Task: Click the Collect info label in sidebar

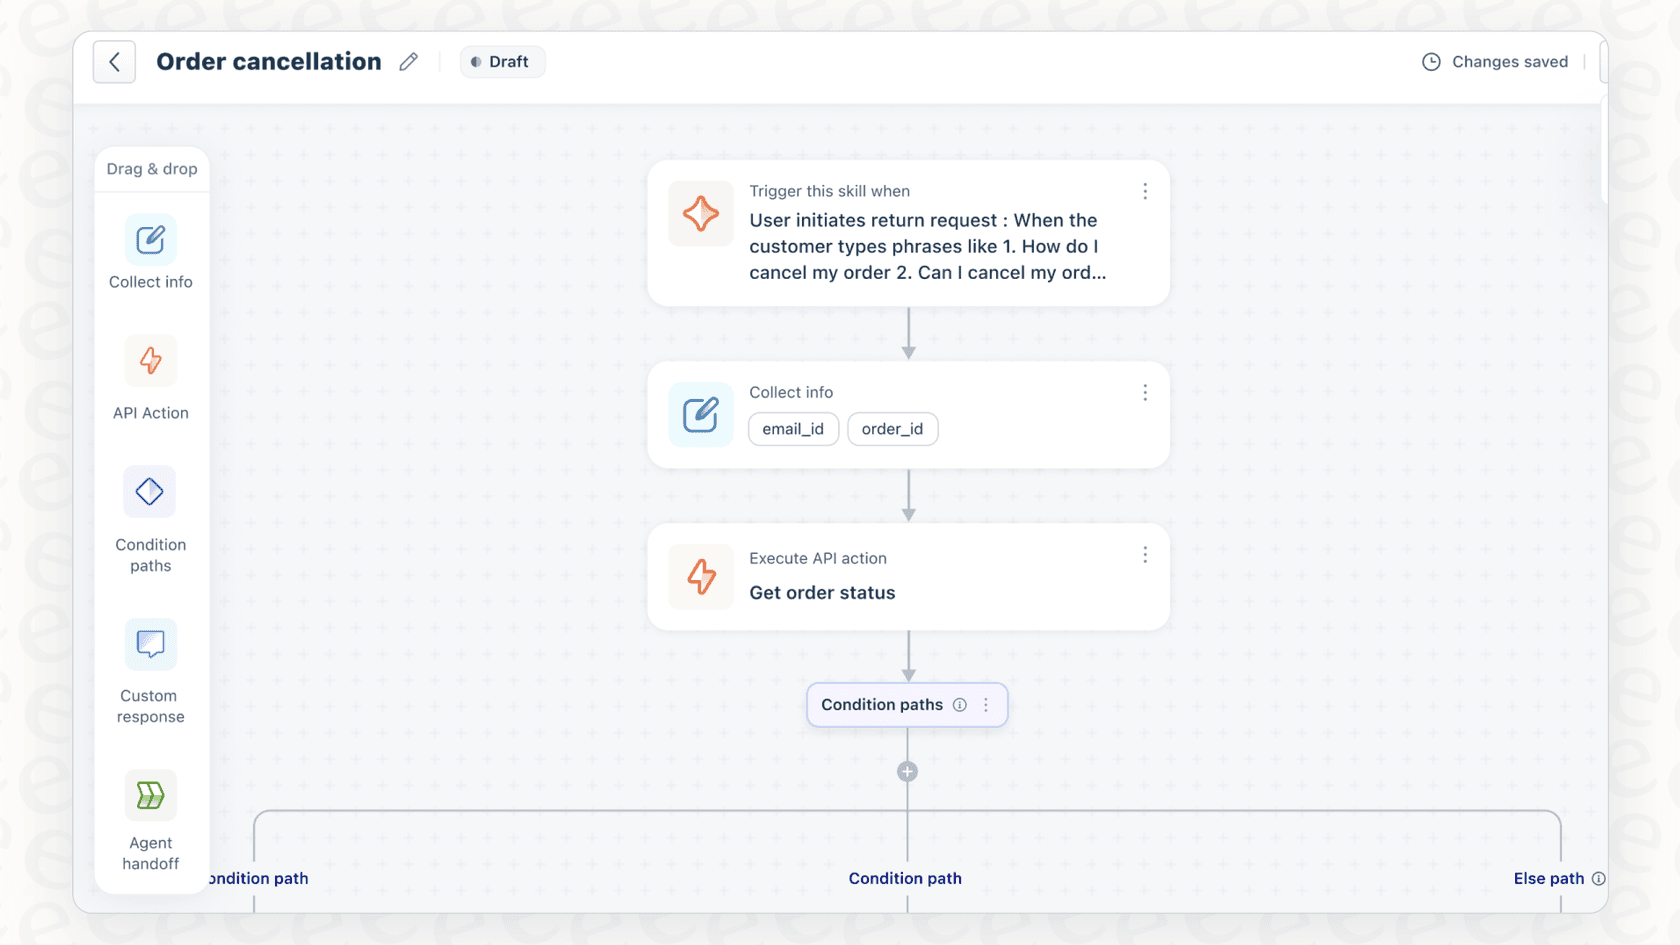Action: pos(150,282)
